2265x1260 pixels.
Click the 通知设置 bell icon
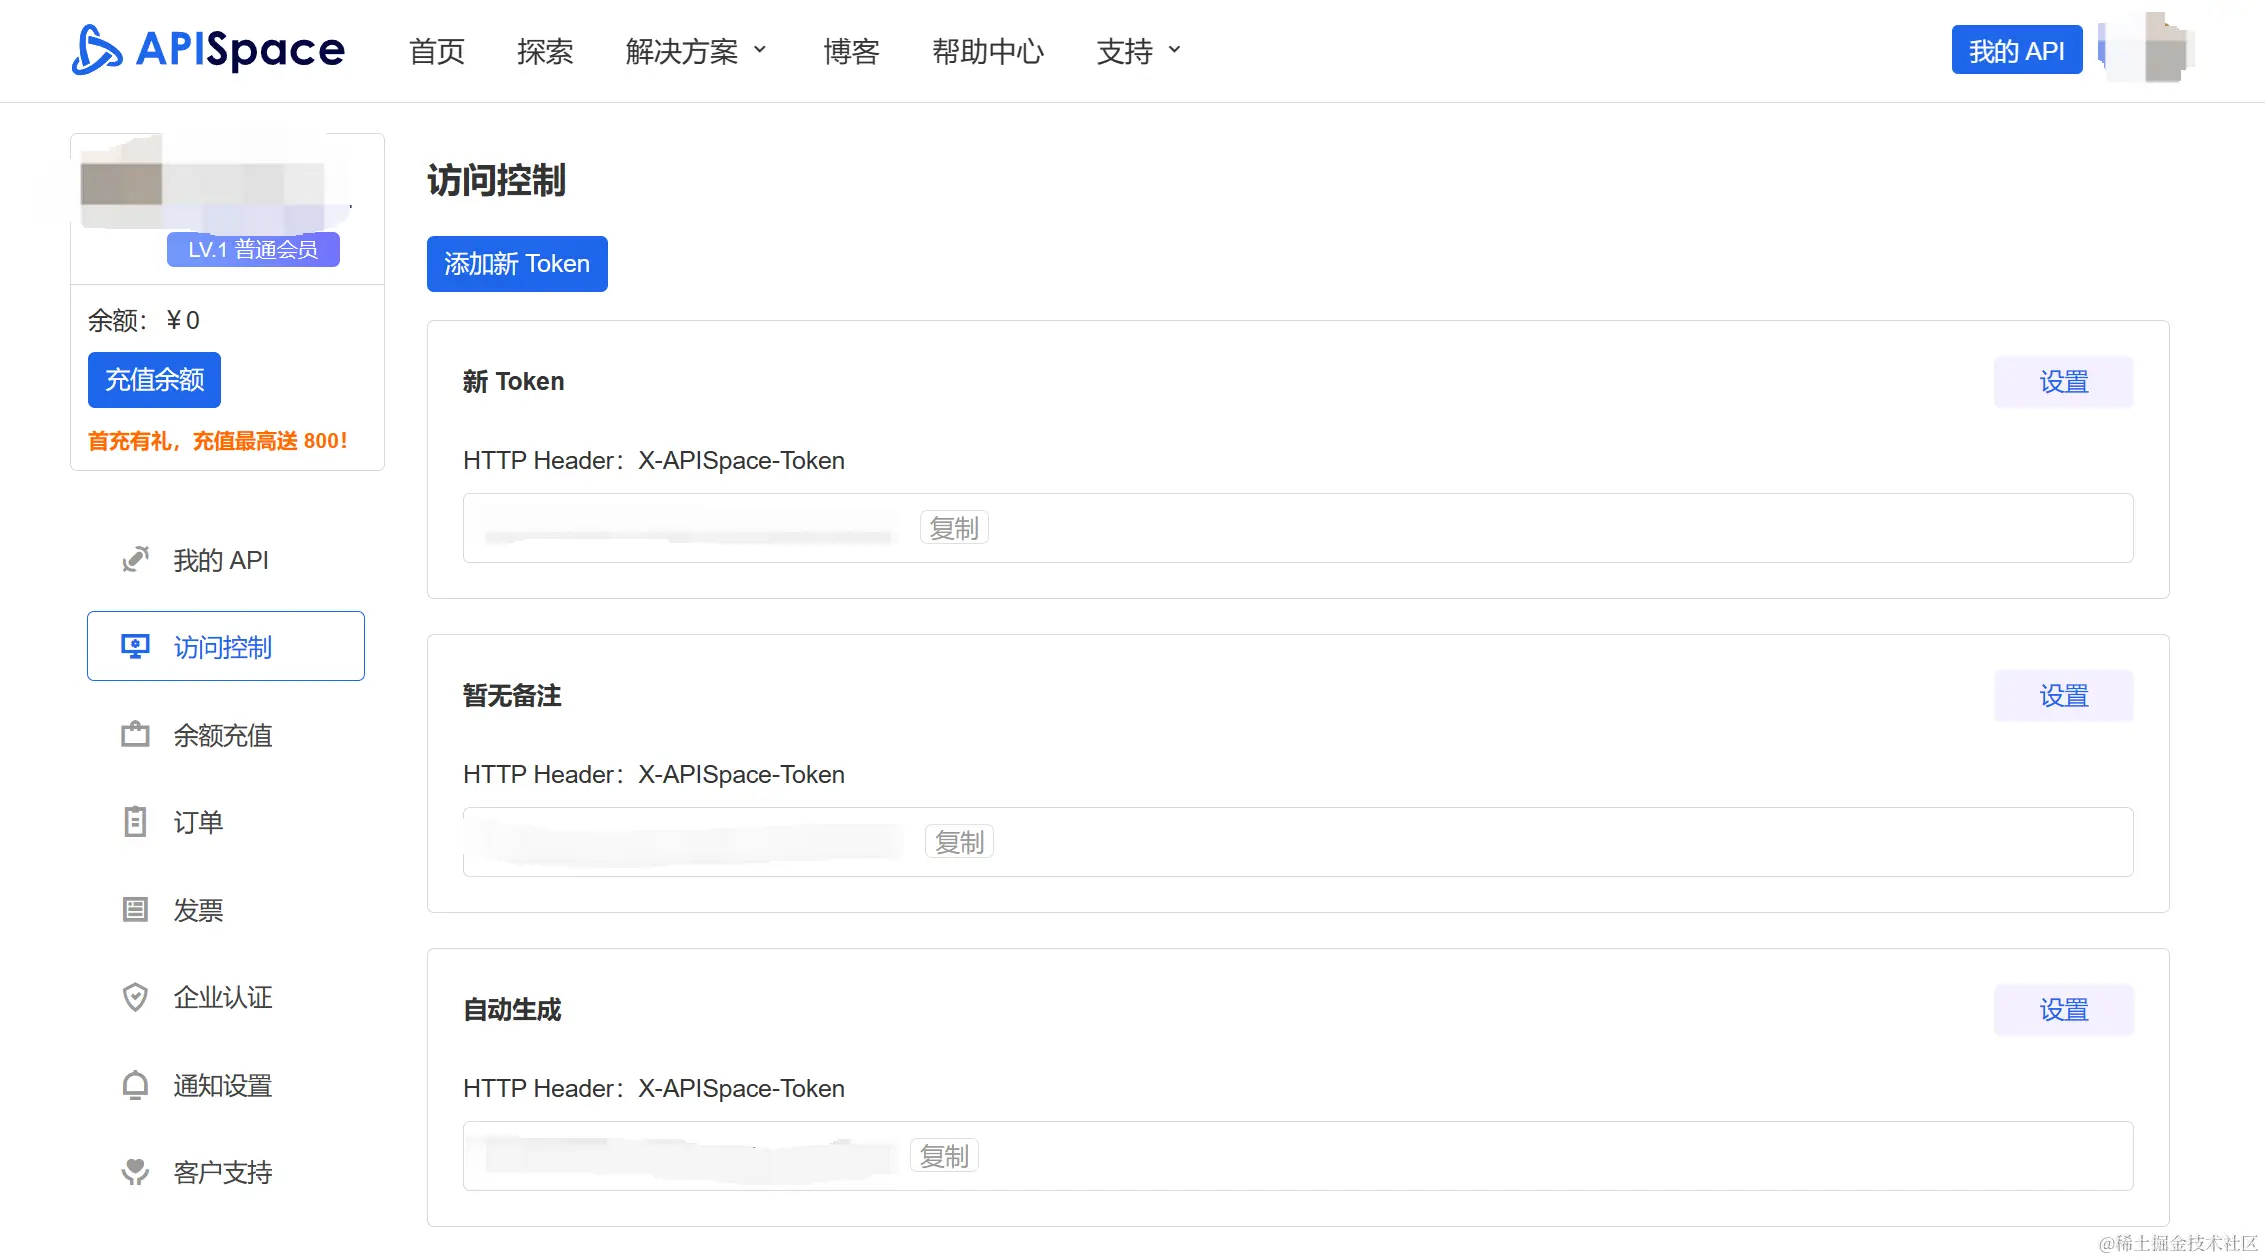coord(135,1085)
